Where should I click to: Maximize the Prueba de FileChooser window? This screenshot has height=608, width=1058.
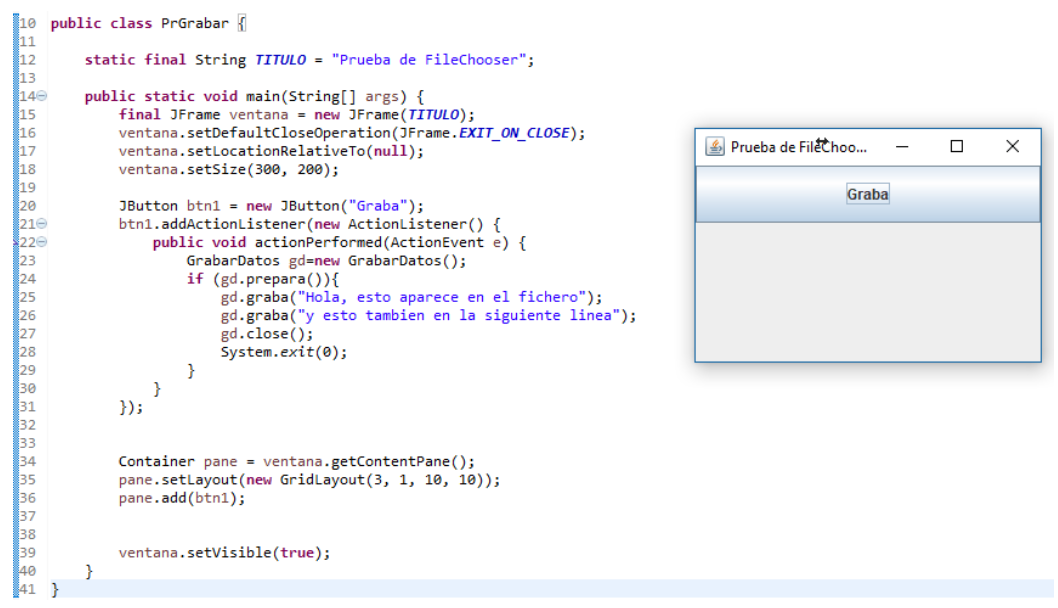click(x=957, y=147)
